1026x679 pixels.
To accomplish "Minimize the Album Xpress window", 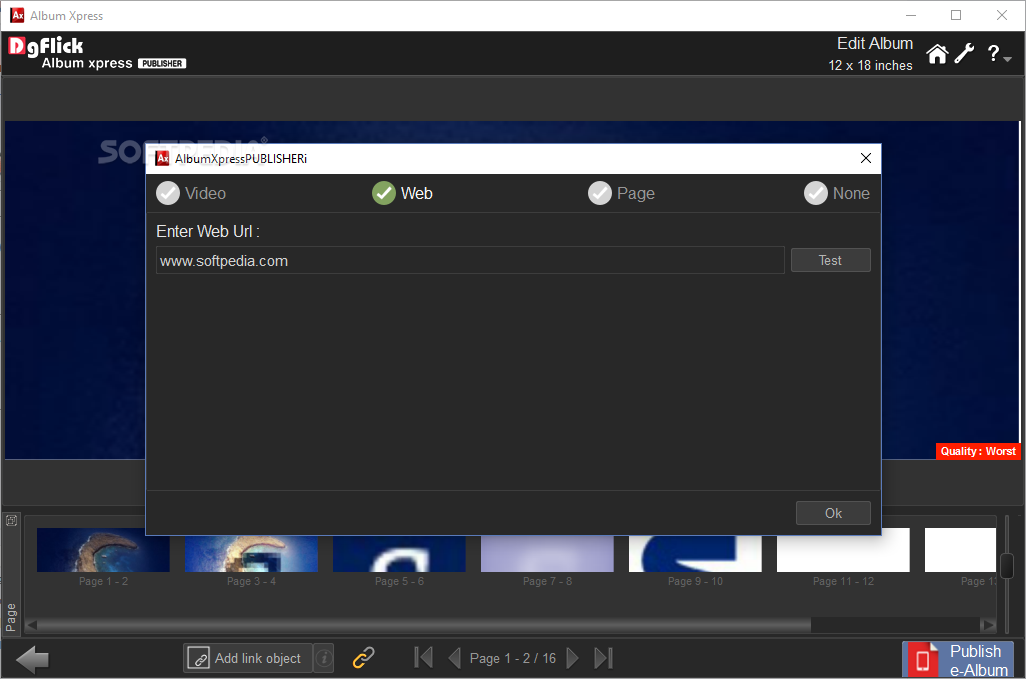I will [x=911, y=15].
